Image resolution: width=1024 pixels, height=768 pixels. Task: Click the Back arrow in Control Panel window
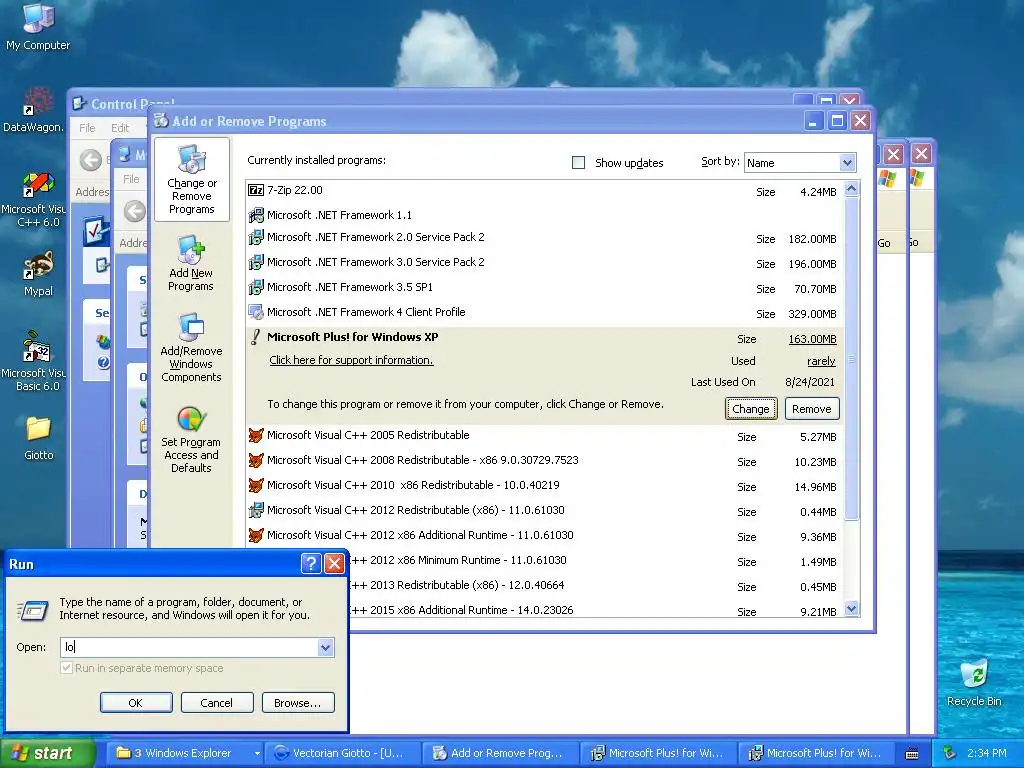click(90, 161)
